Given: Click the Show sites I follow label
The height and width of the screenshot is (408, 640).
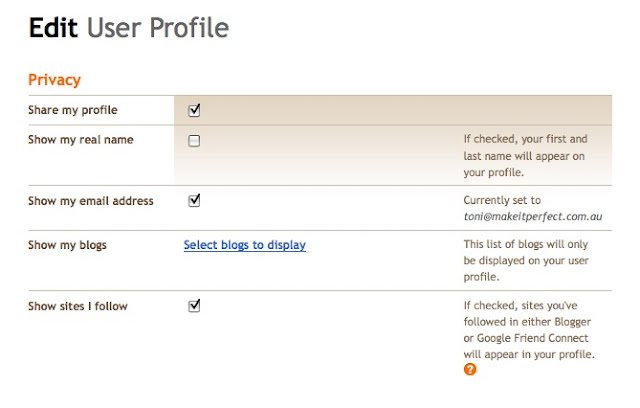Looking at the screenshot, I should (78, 306).
